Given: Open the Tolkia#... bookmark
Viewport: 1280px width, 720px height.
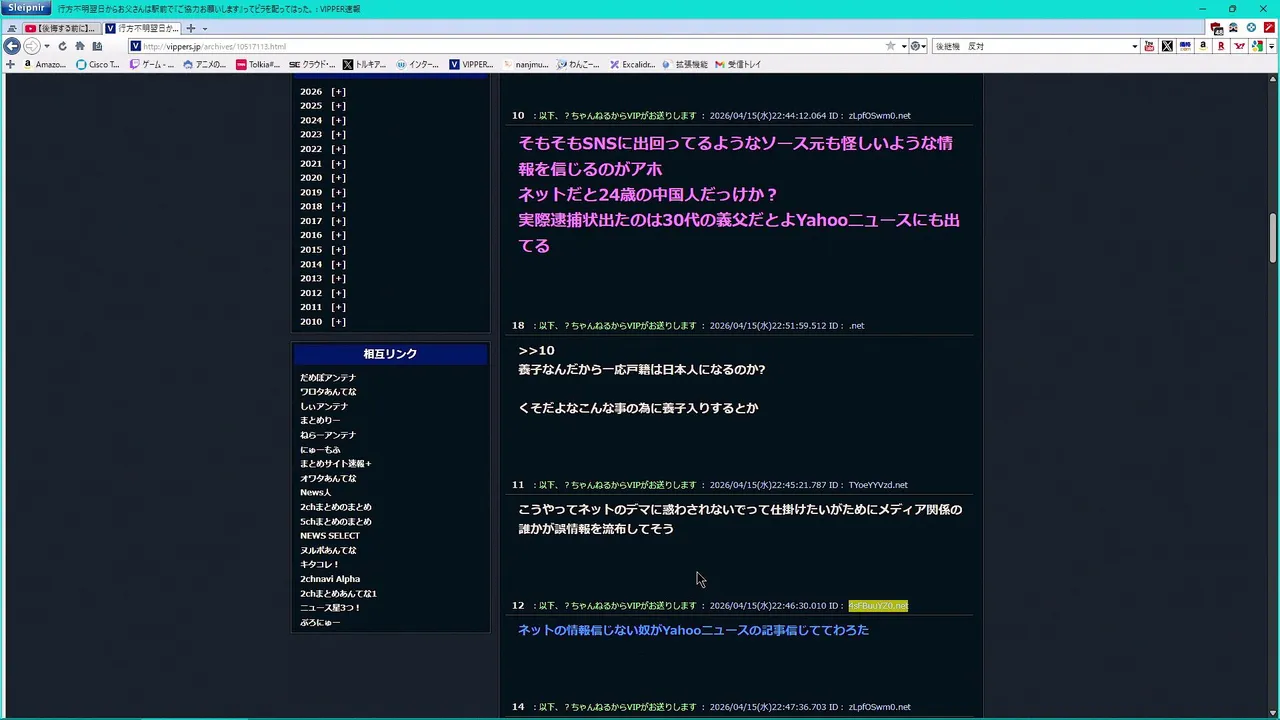Looking at the screenshot, I should [x=258, y=64].
